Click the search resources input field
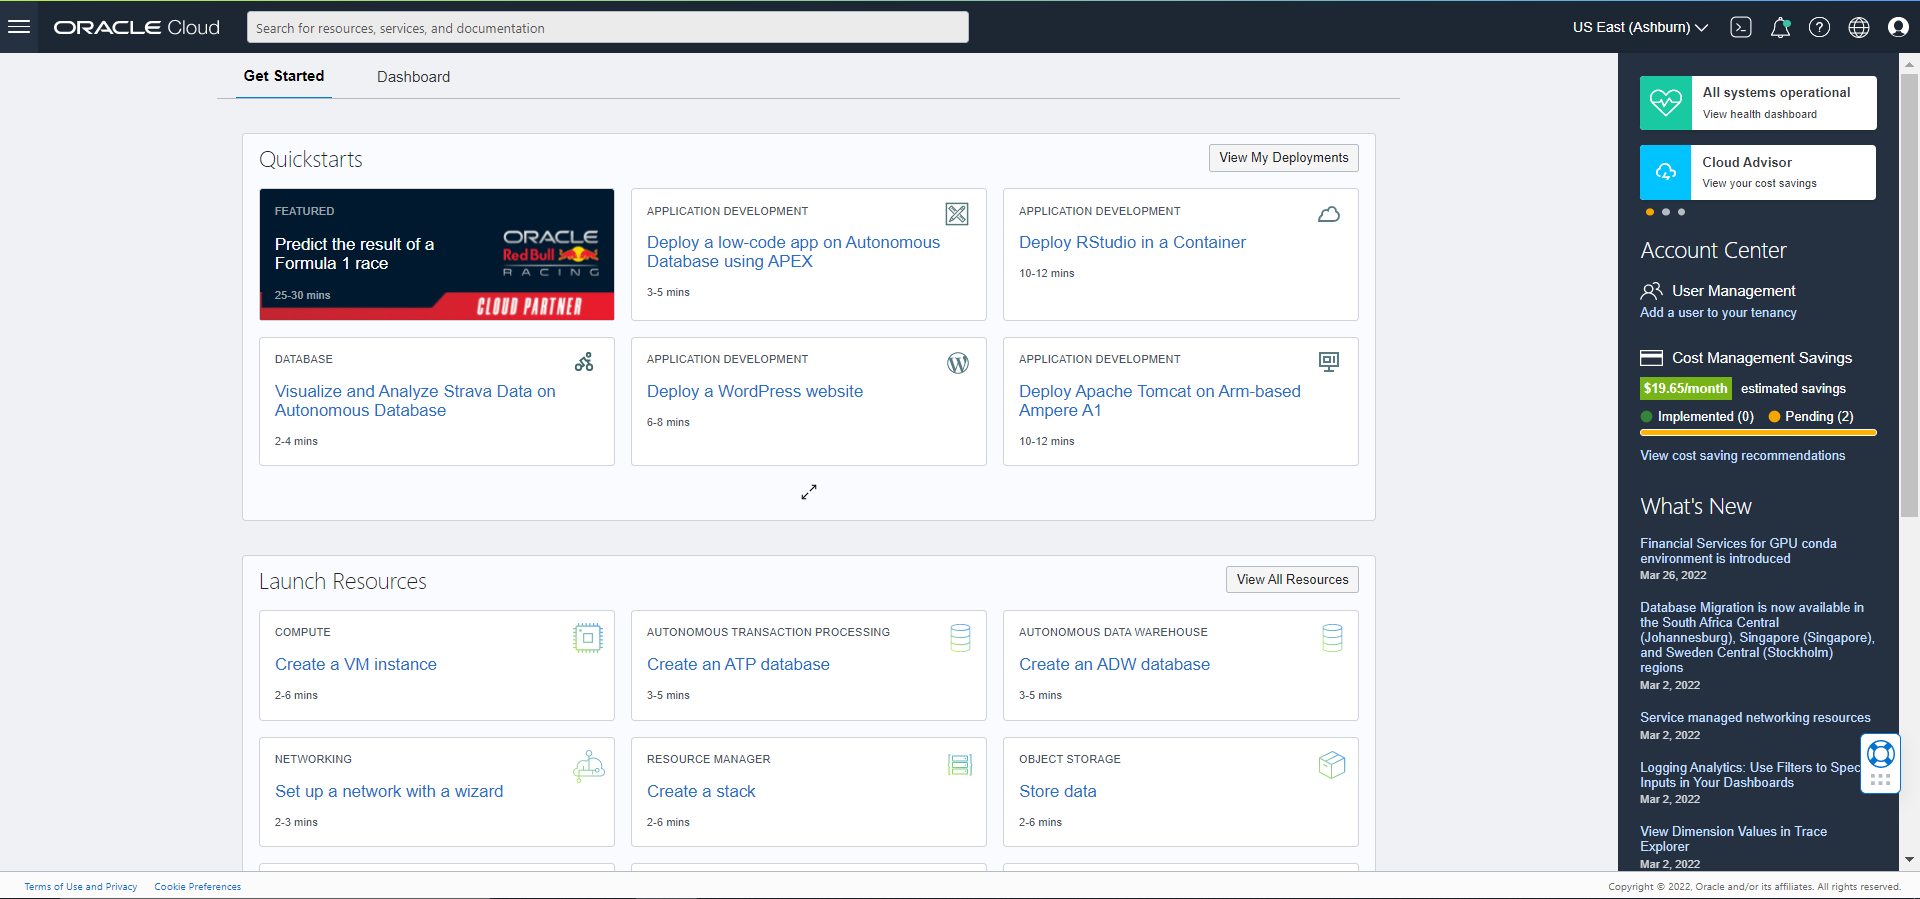 coord(607,28)
